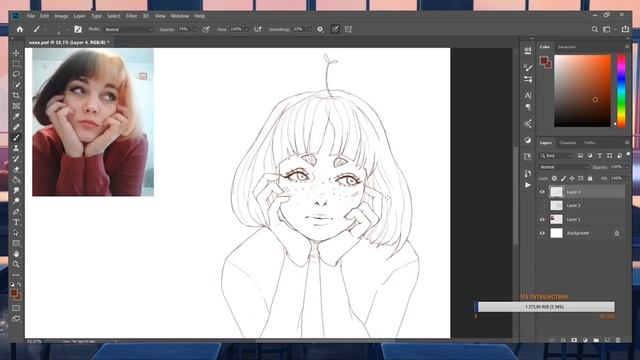Toggle lock image pixels brush icon

pos(563,178)
